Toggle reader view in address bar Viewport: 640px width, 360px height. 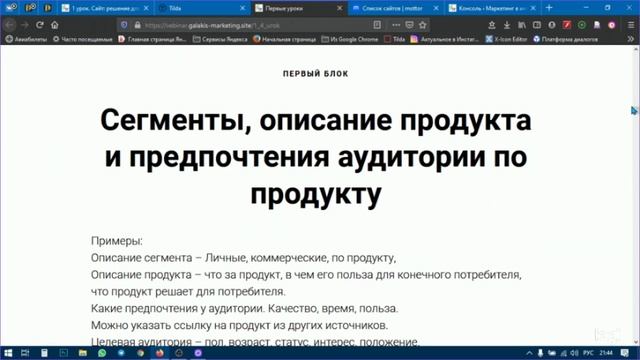(377, 25)
